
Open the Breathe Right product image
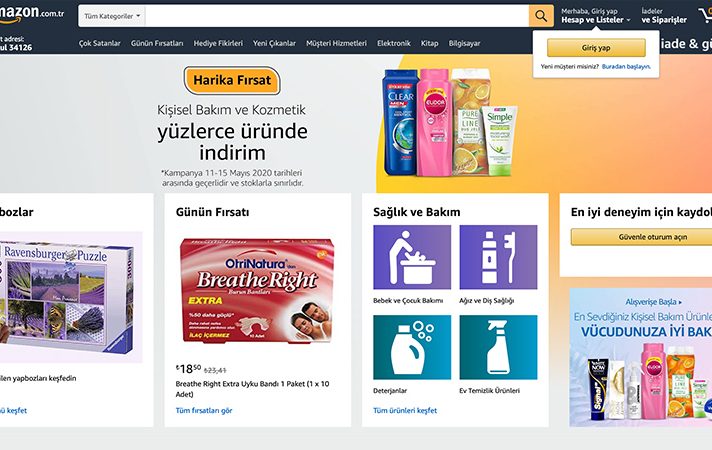257,292
